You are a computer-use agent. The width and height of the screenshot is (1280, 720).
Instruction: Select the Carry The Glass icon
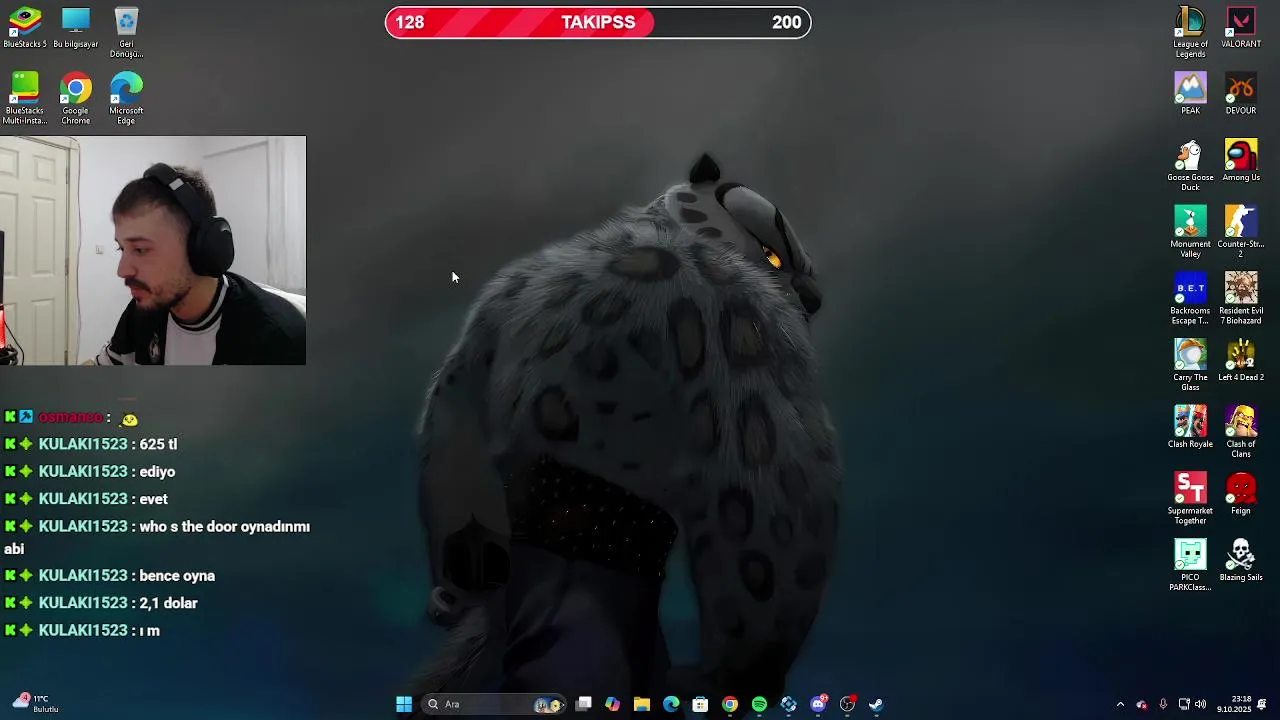[1190, 365]
